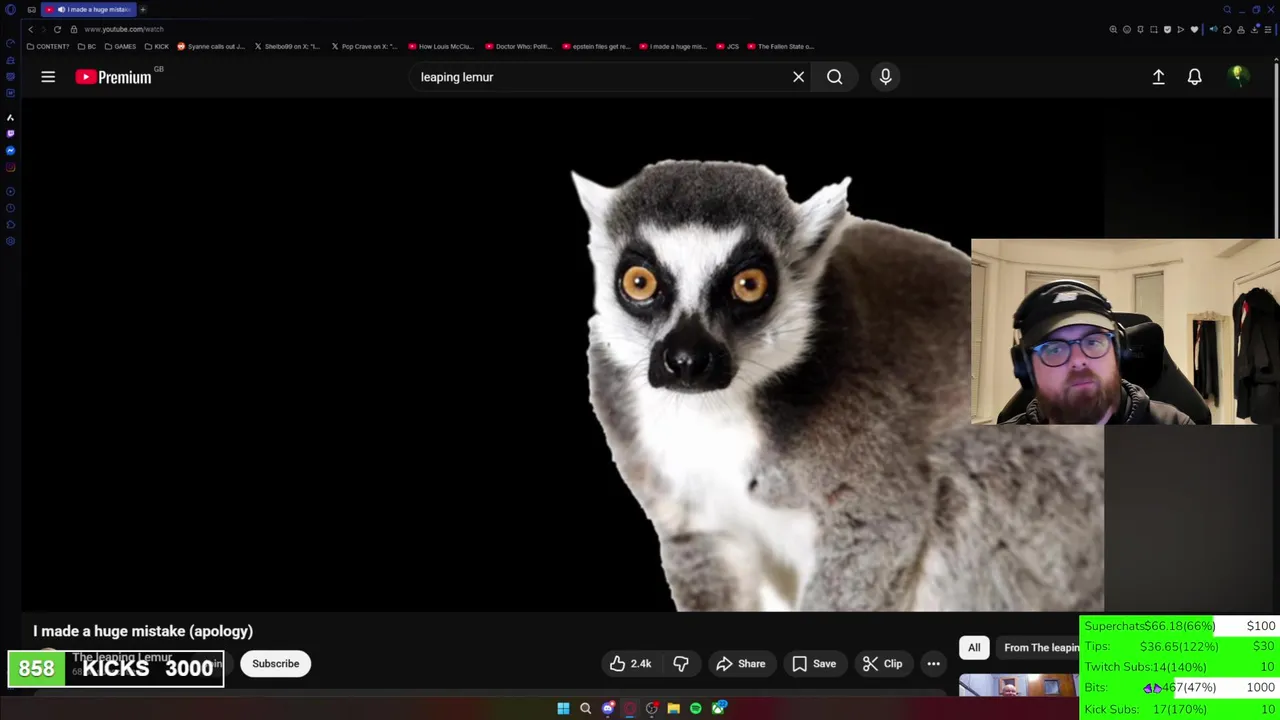The width and height of the screenshot is (1280, 720).
Task: Open the YouTube guide hamburger menu
Action: (48, 77)
